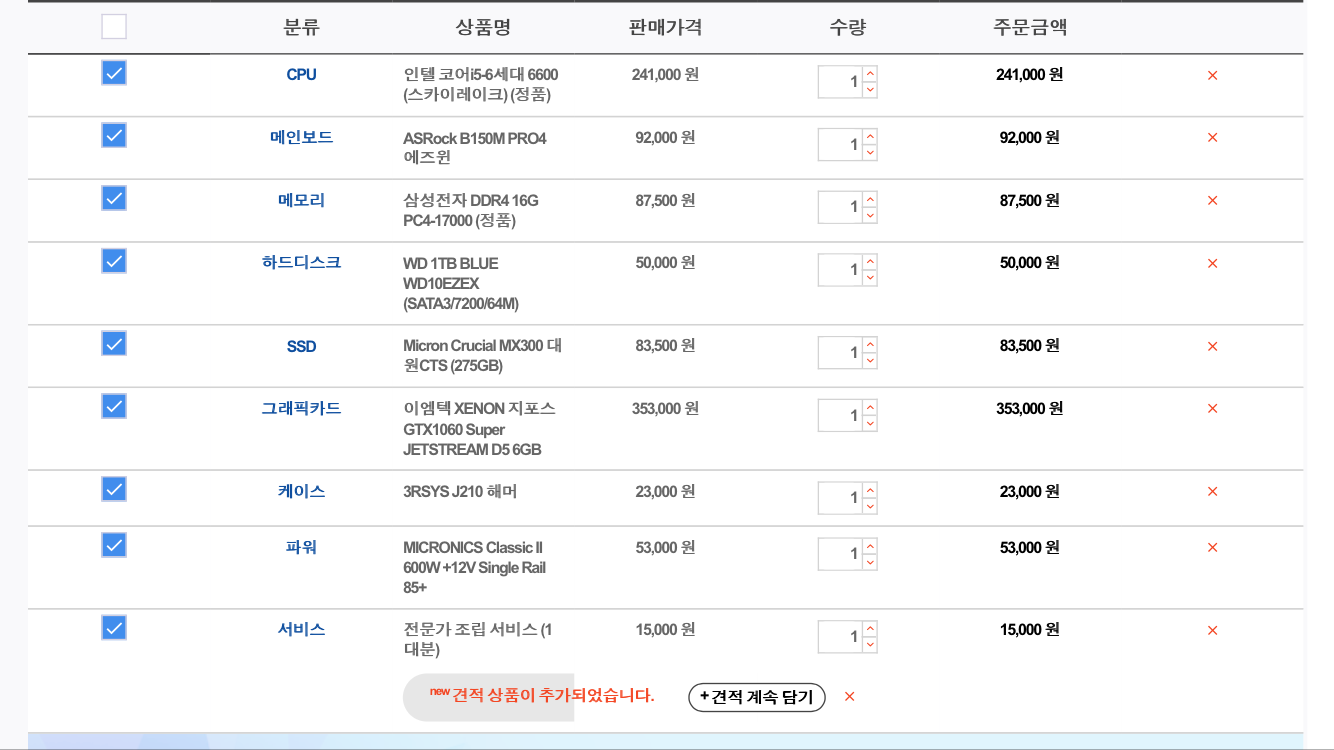
Task: Decrease 서비스 quantity with down arrow
Action: point(870,645)
